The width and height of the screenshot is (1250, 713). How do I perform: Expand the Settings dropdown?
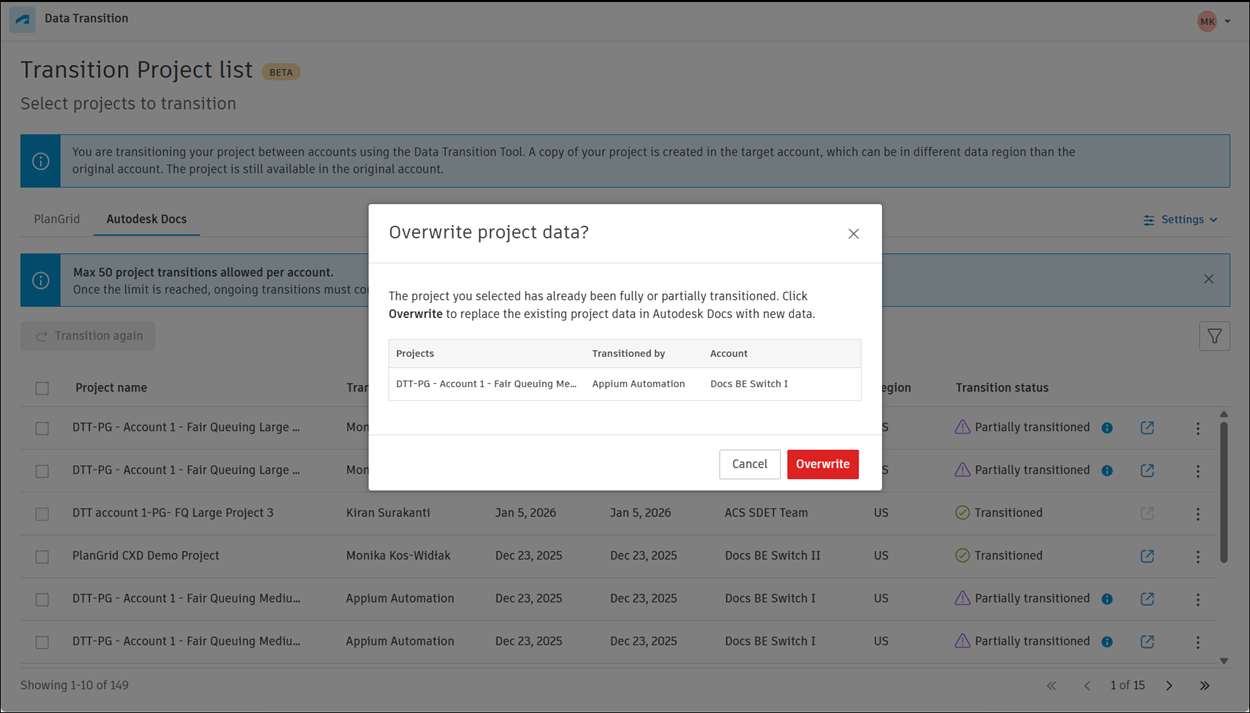point(1180,220)
